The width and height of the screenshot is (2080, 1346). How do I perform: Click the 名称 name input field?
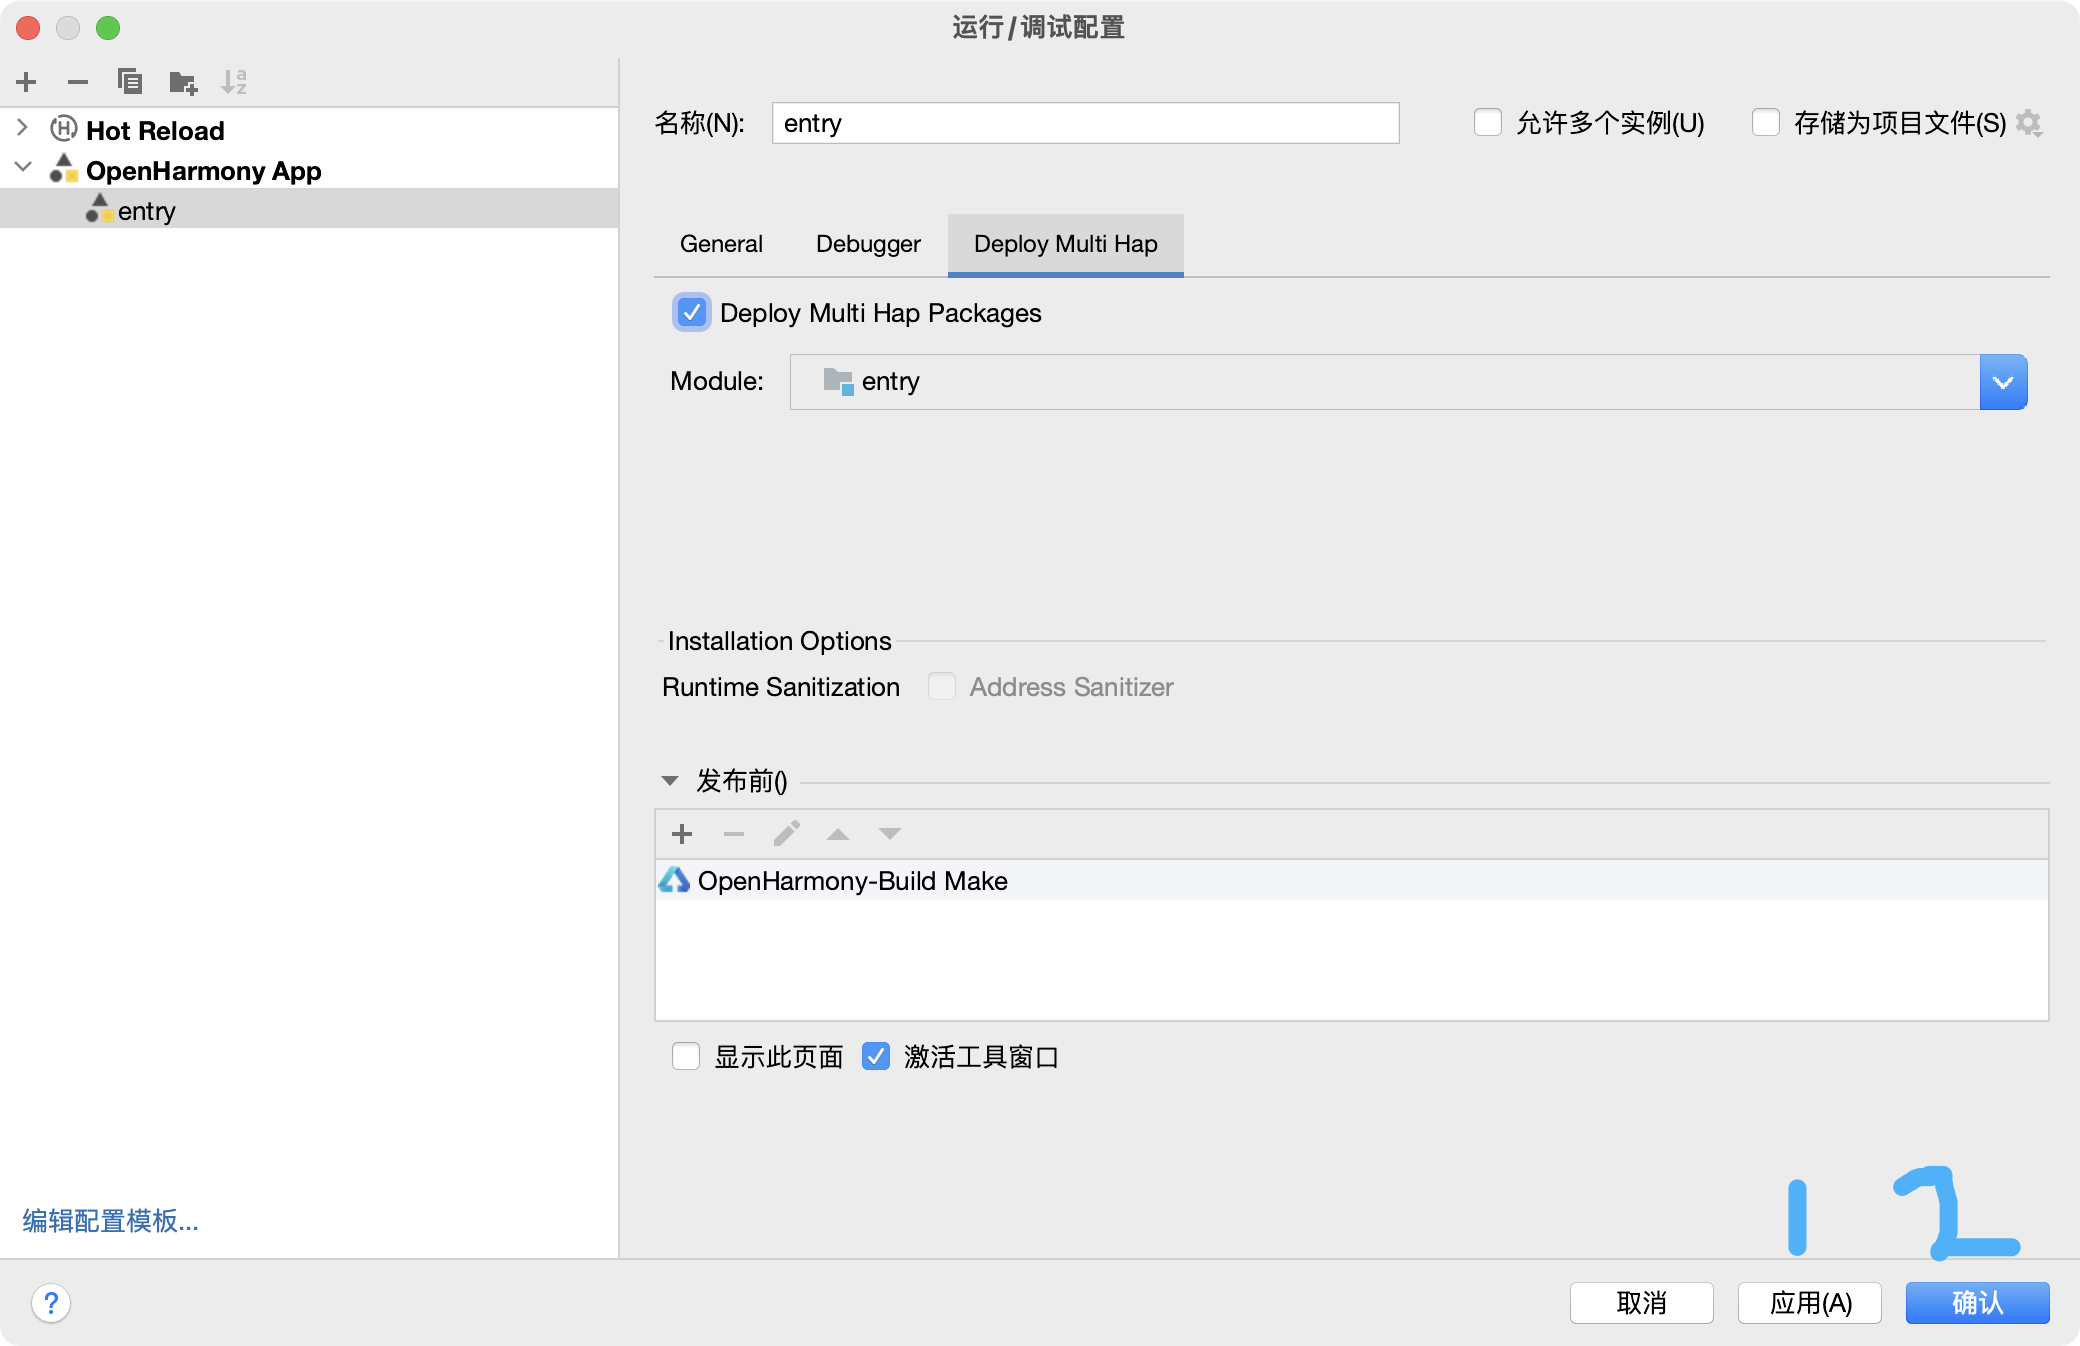coord(1085,123)
